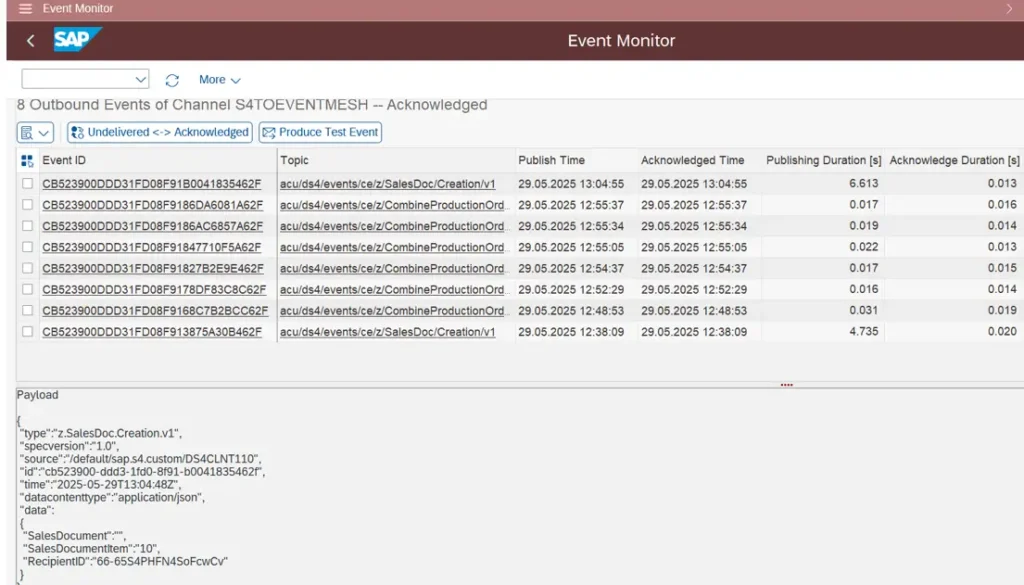
Task: Click the Publishing Duration [s] column header
Action: (823, 160)
